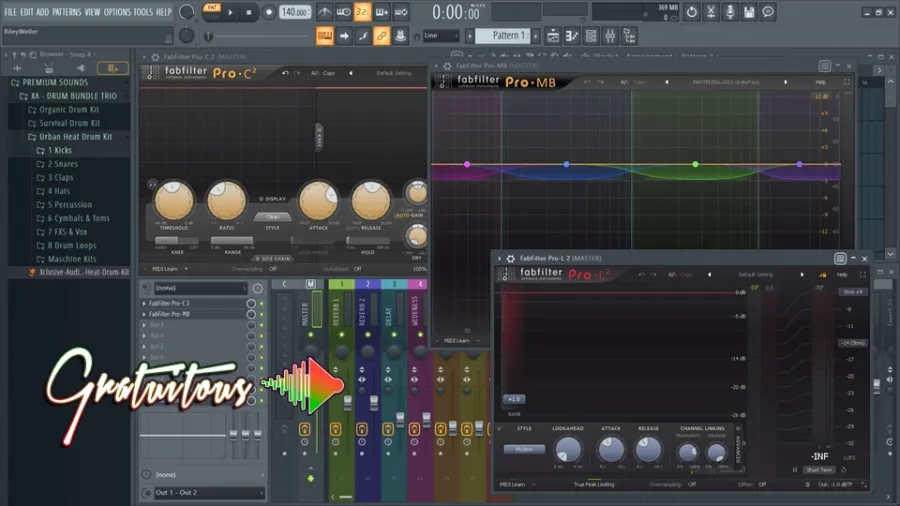The width and height of the screenshot is (900, 506).
Task: Adjust the REVERB 1 volume fader
Action: [348, 403]
